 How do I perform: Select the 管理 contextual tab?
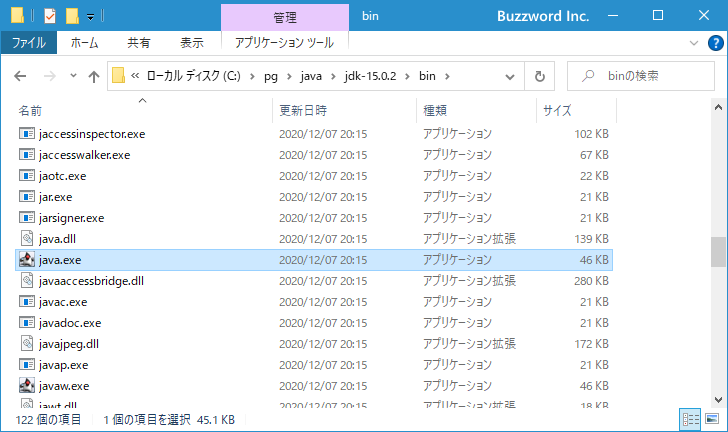pos(285,18)
